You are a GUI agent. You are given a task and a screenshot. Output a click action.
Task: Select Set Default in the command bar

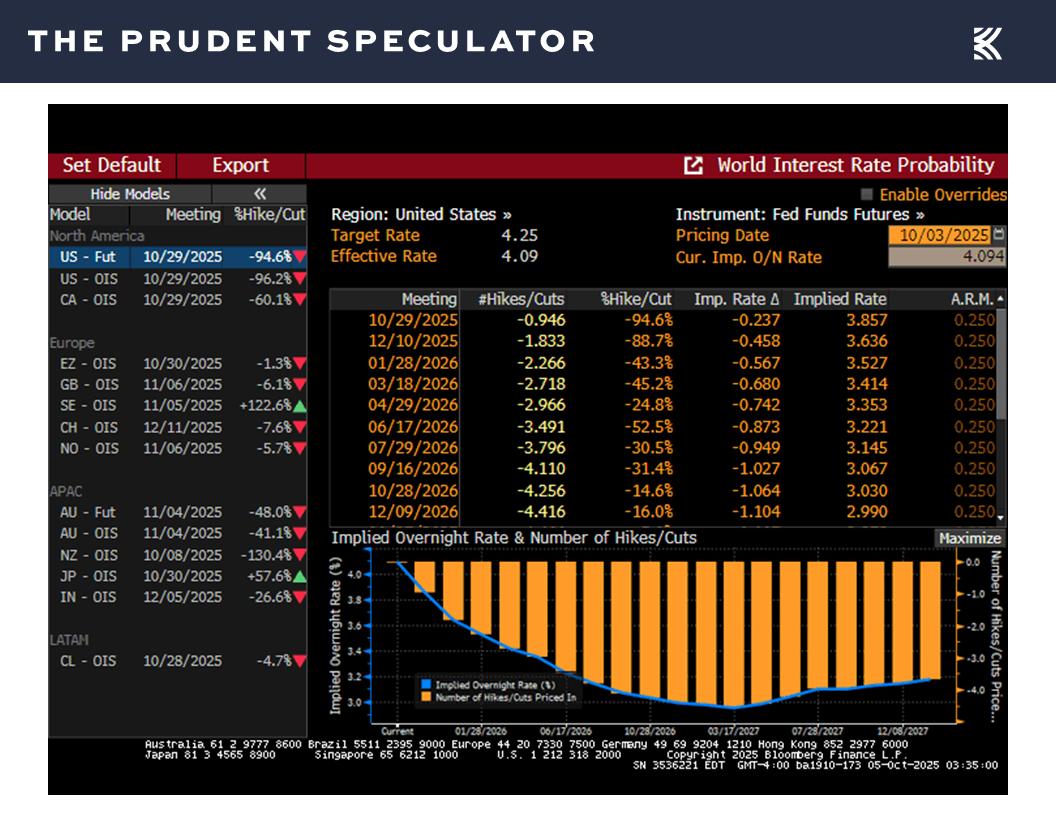(110, 165)
